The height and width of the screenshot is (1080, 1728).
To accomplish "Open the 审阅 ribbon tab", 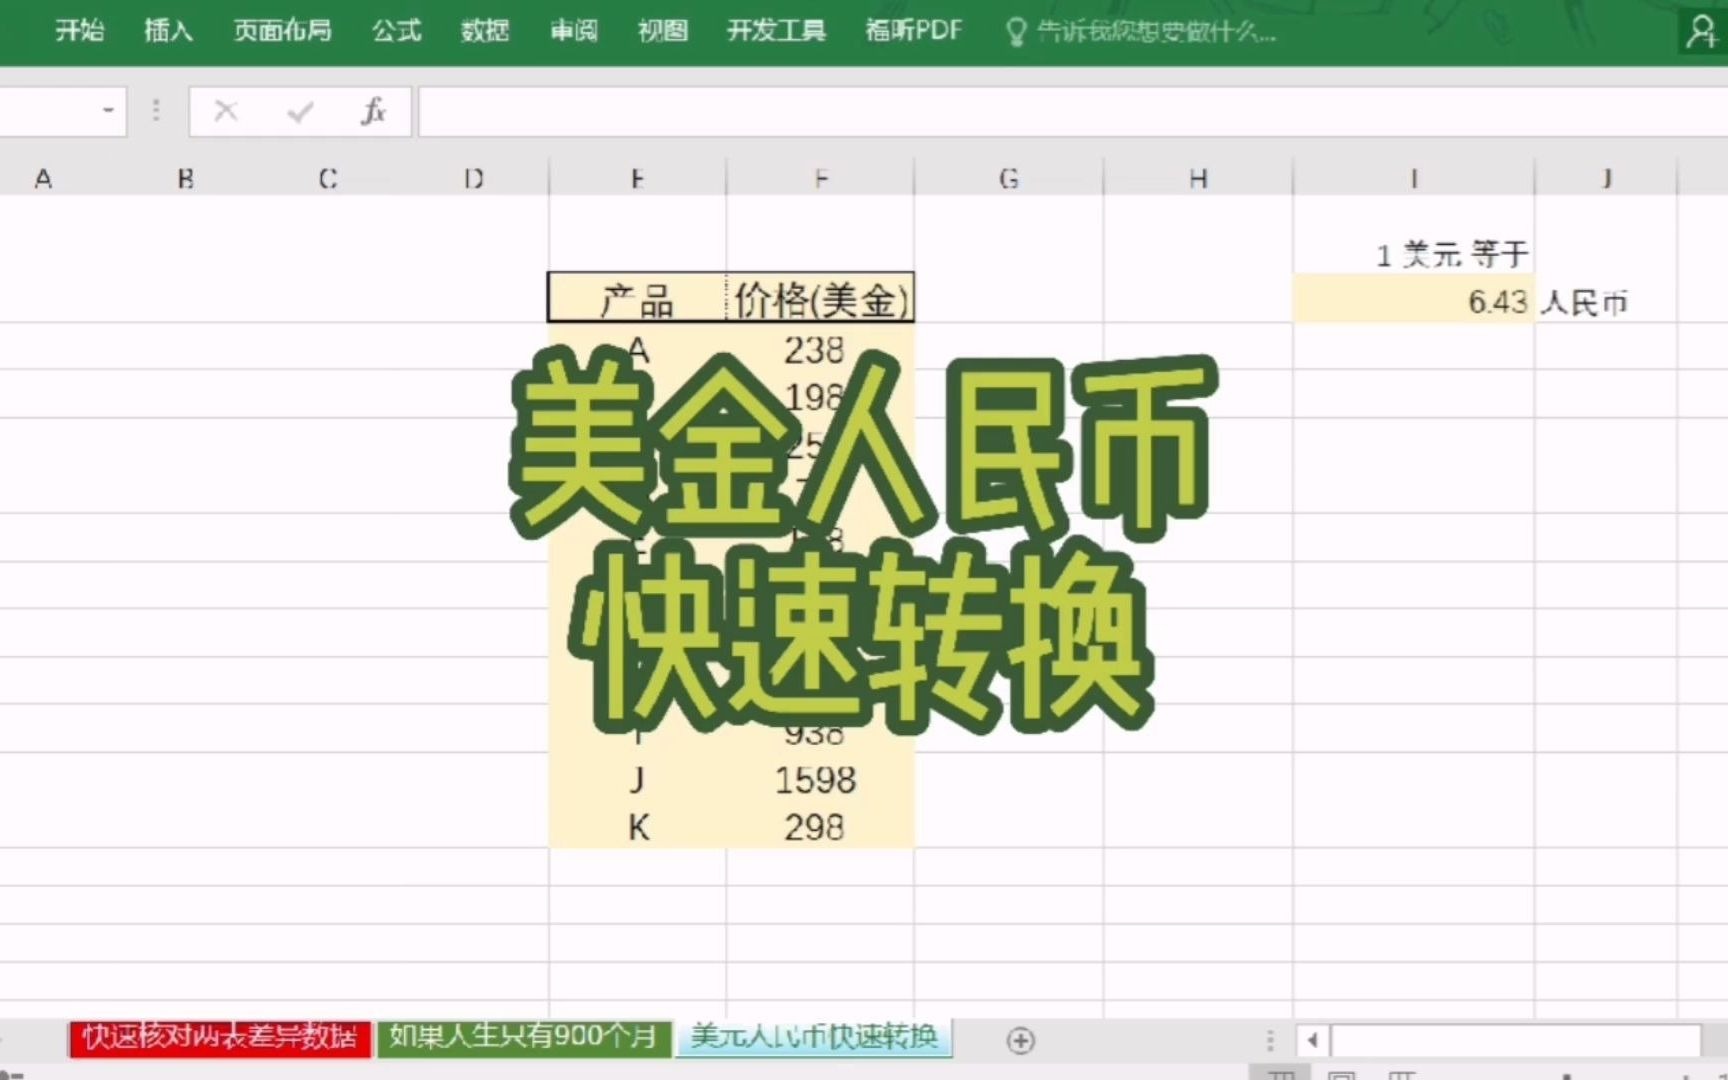I will [x=574, y=31].
